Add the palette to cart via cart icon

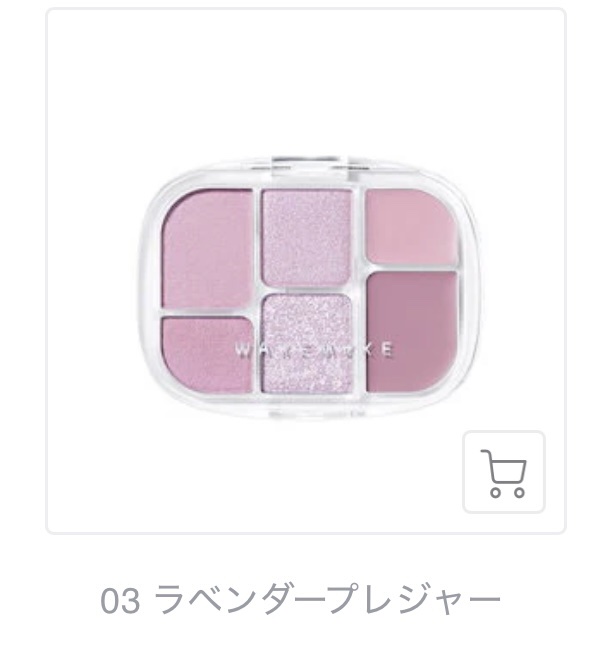(x=504, y=472)
